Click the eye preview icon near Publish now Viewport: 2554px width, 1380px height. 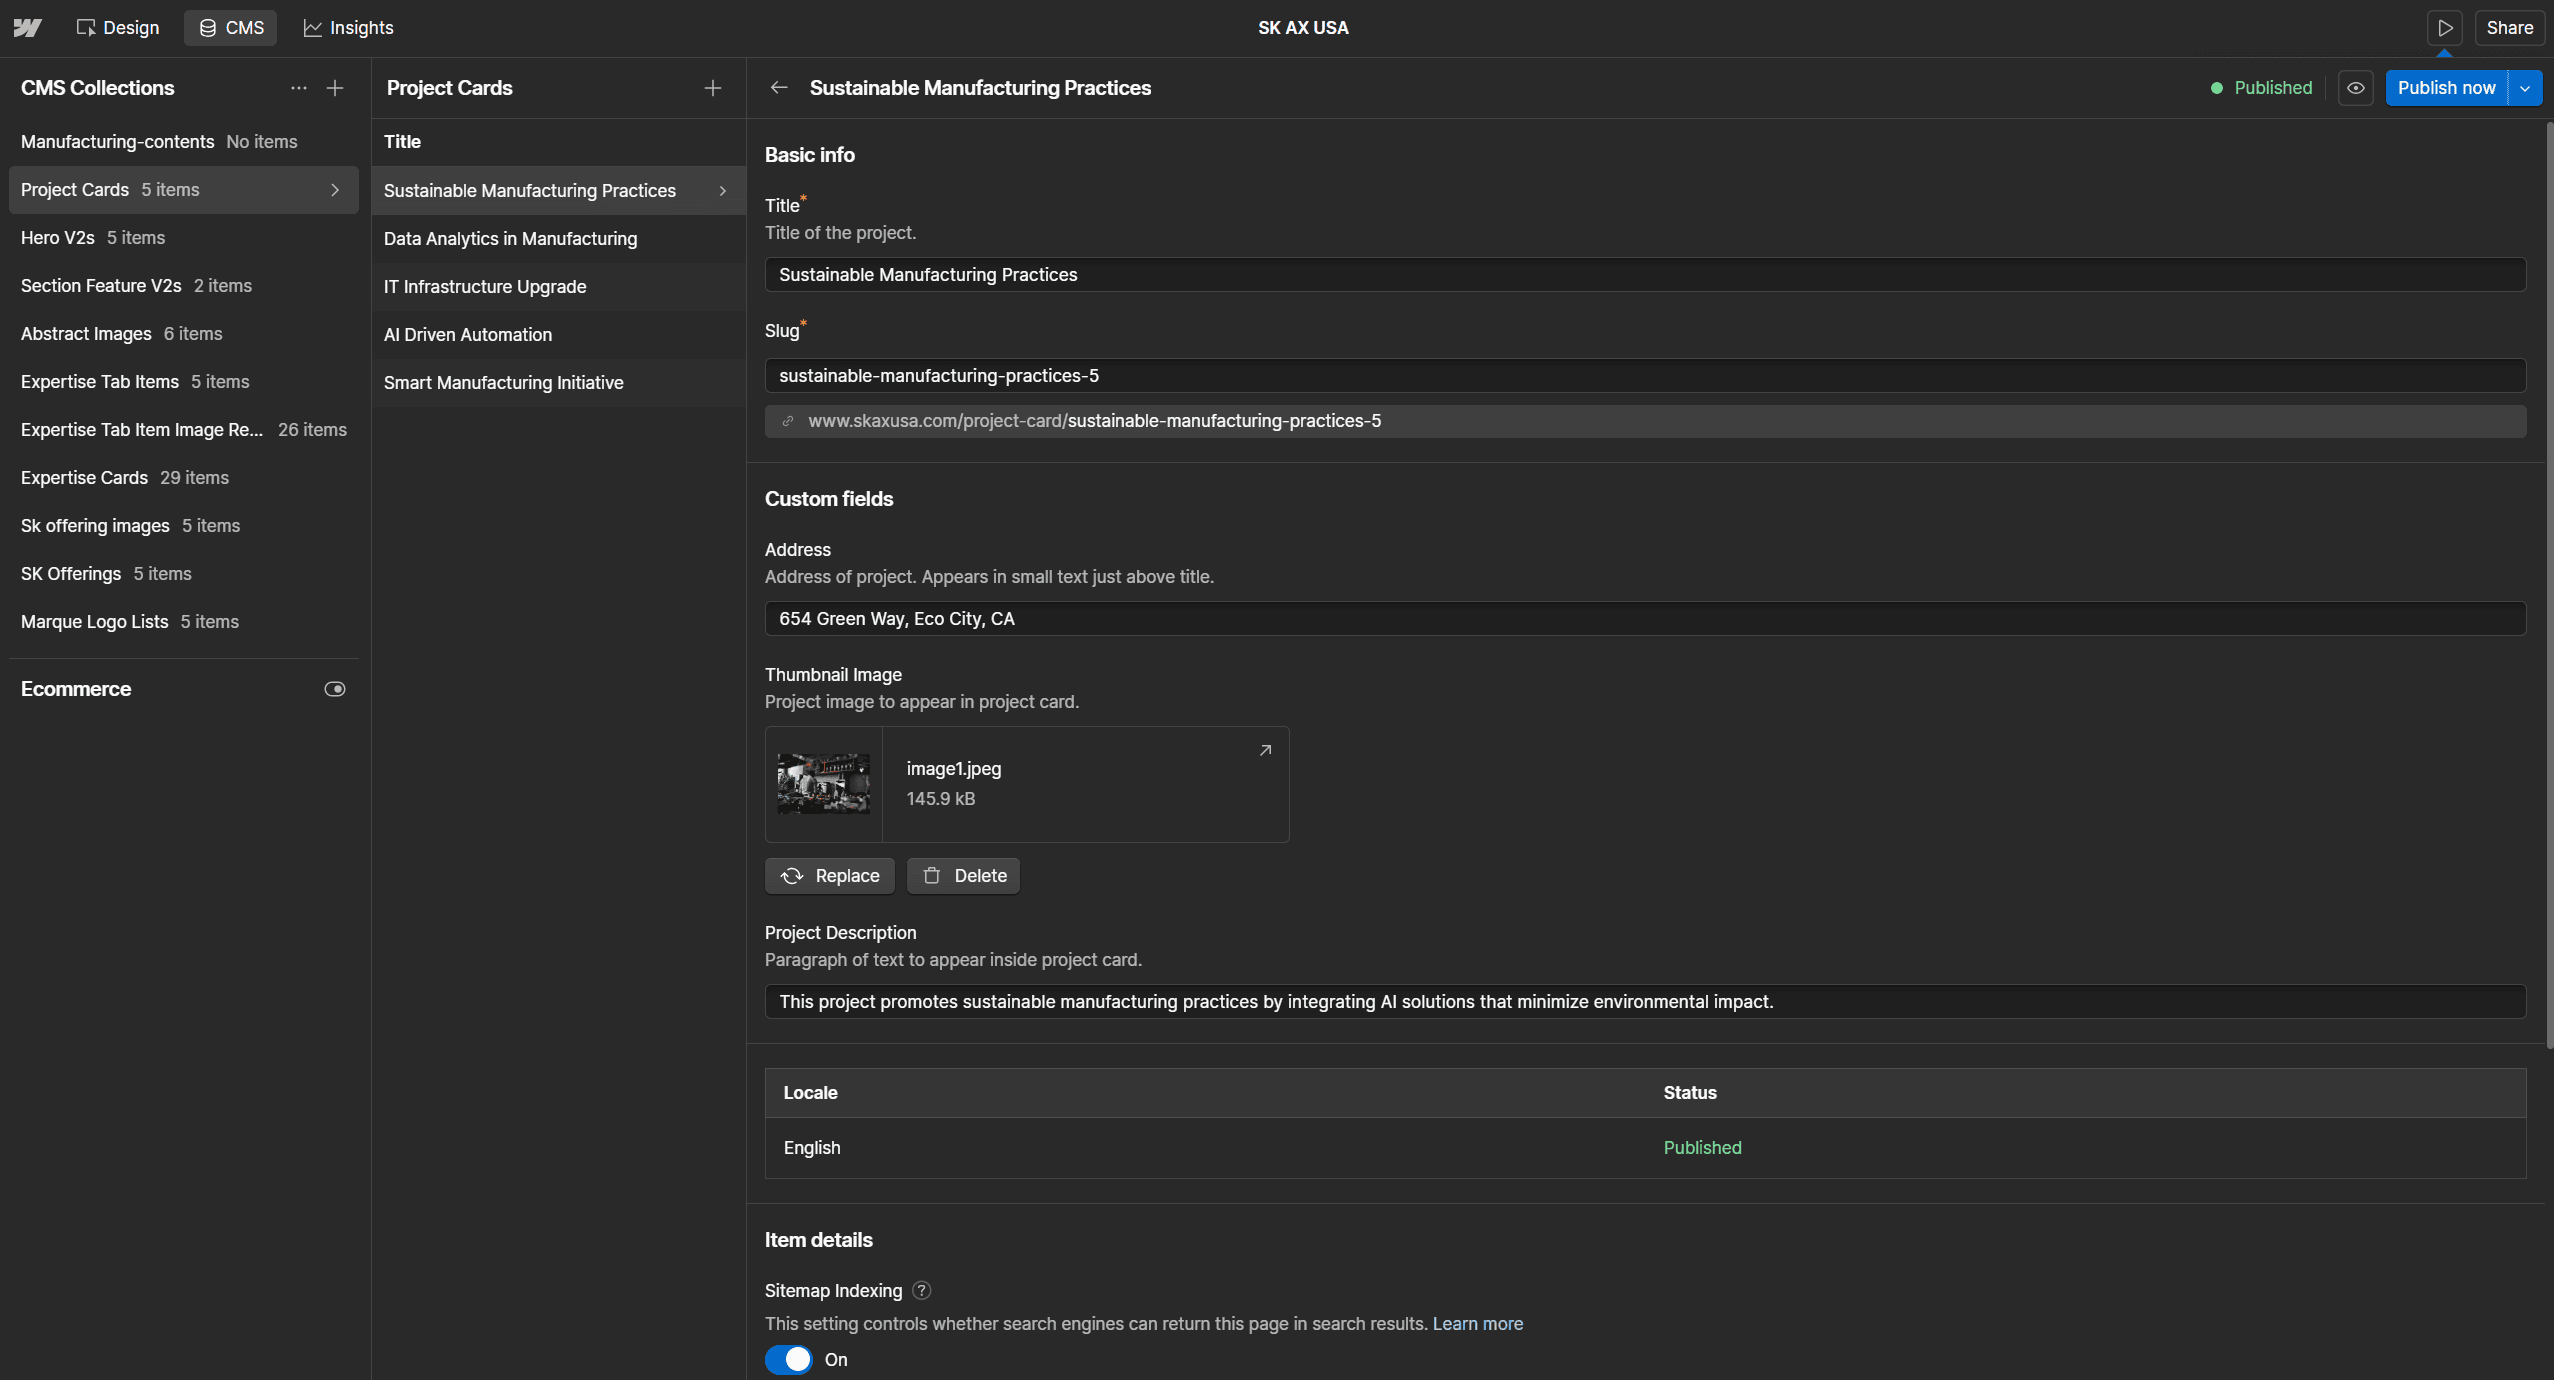click(x=2356, y=88)
